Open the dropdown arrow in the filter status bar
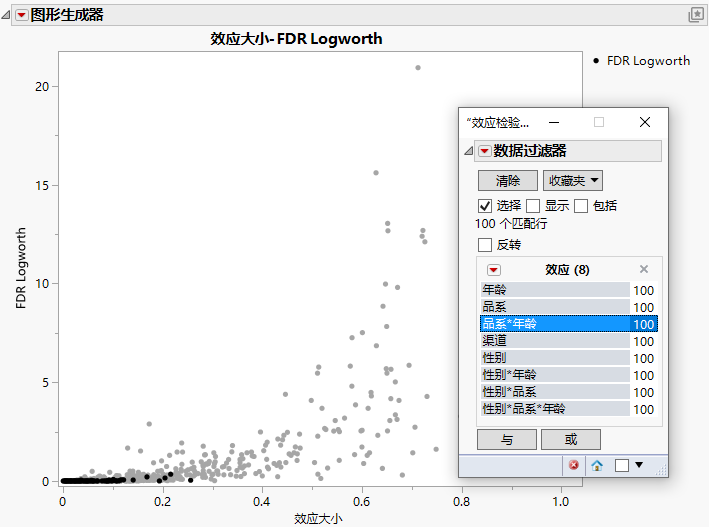 point(639,465)
